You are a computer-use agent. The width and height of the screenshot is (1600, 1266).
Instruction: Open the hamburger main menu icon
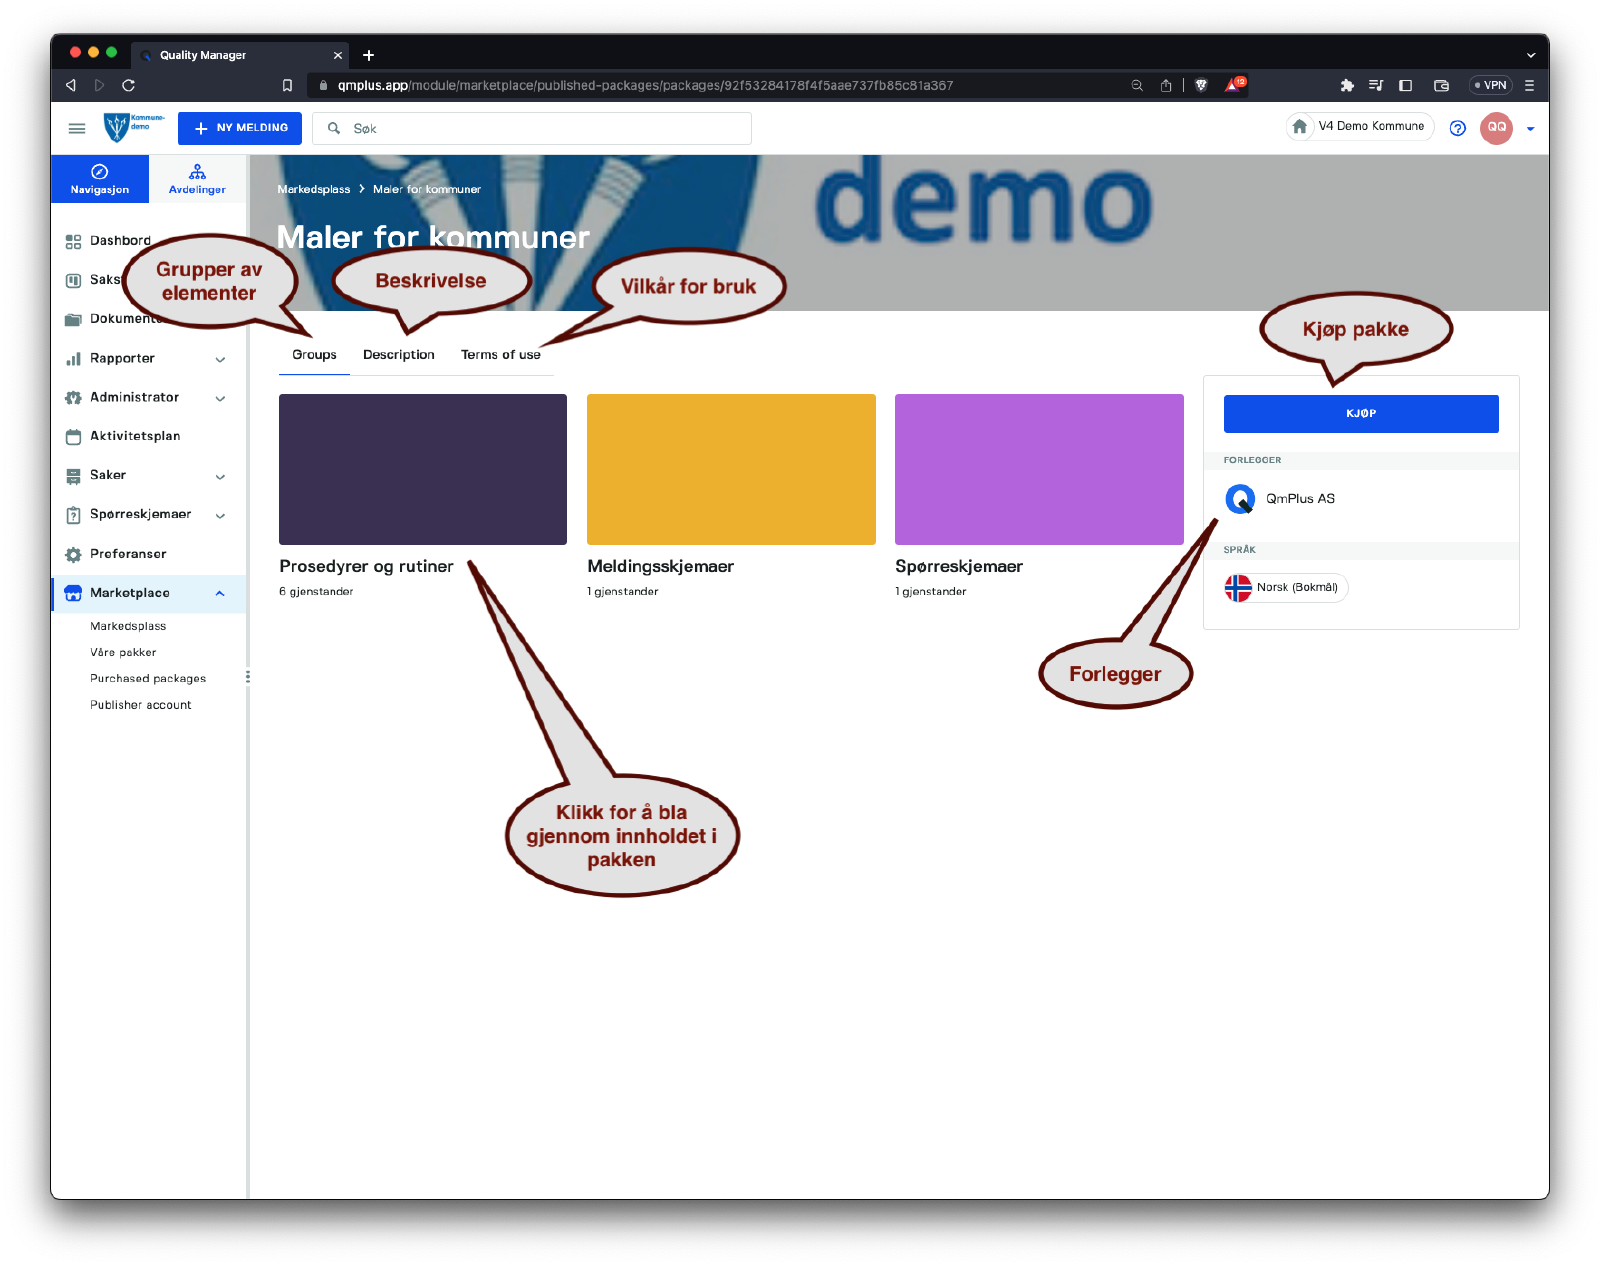[77, 128]
